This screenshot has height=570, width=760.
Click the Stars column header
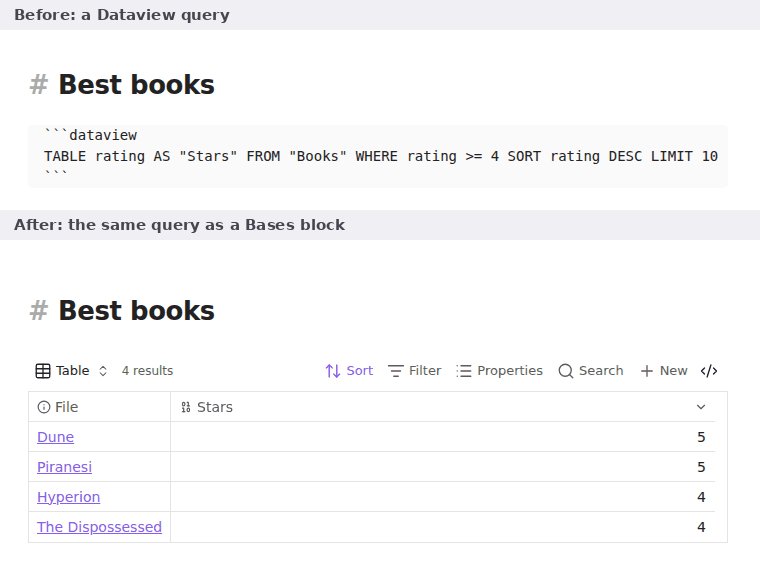(443, 407)
